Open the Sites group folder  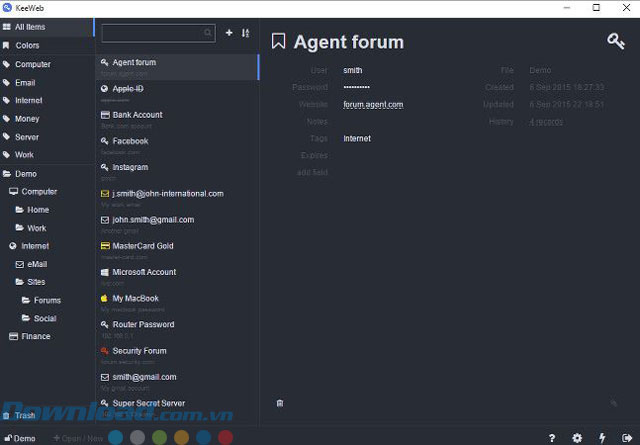[x=47, y=282]
